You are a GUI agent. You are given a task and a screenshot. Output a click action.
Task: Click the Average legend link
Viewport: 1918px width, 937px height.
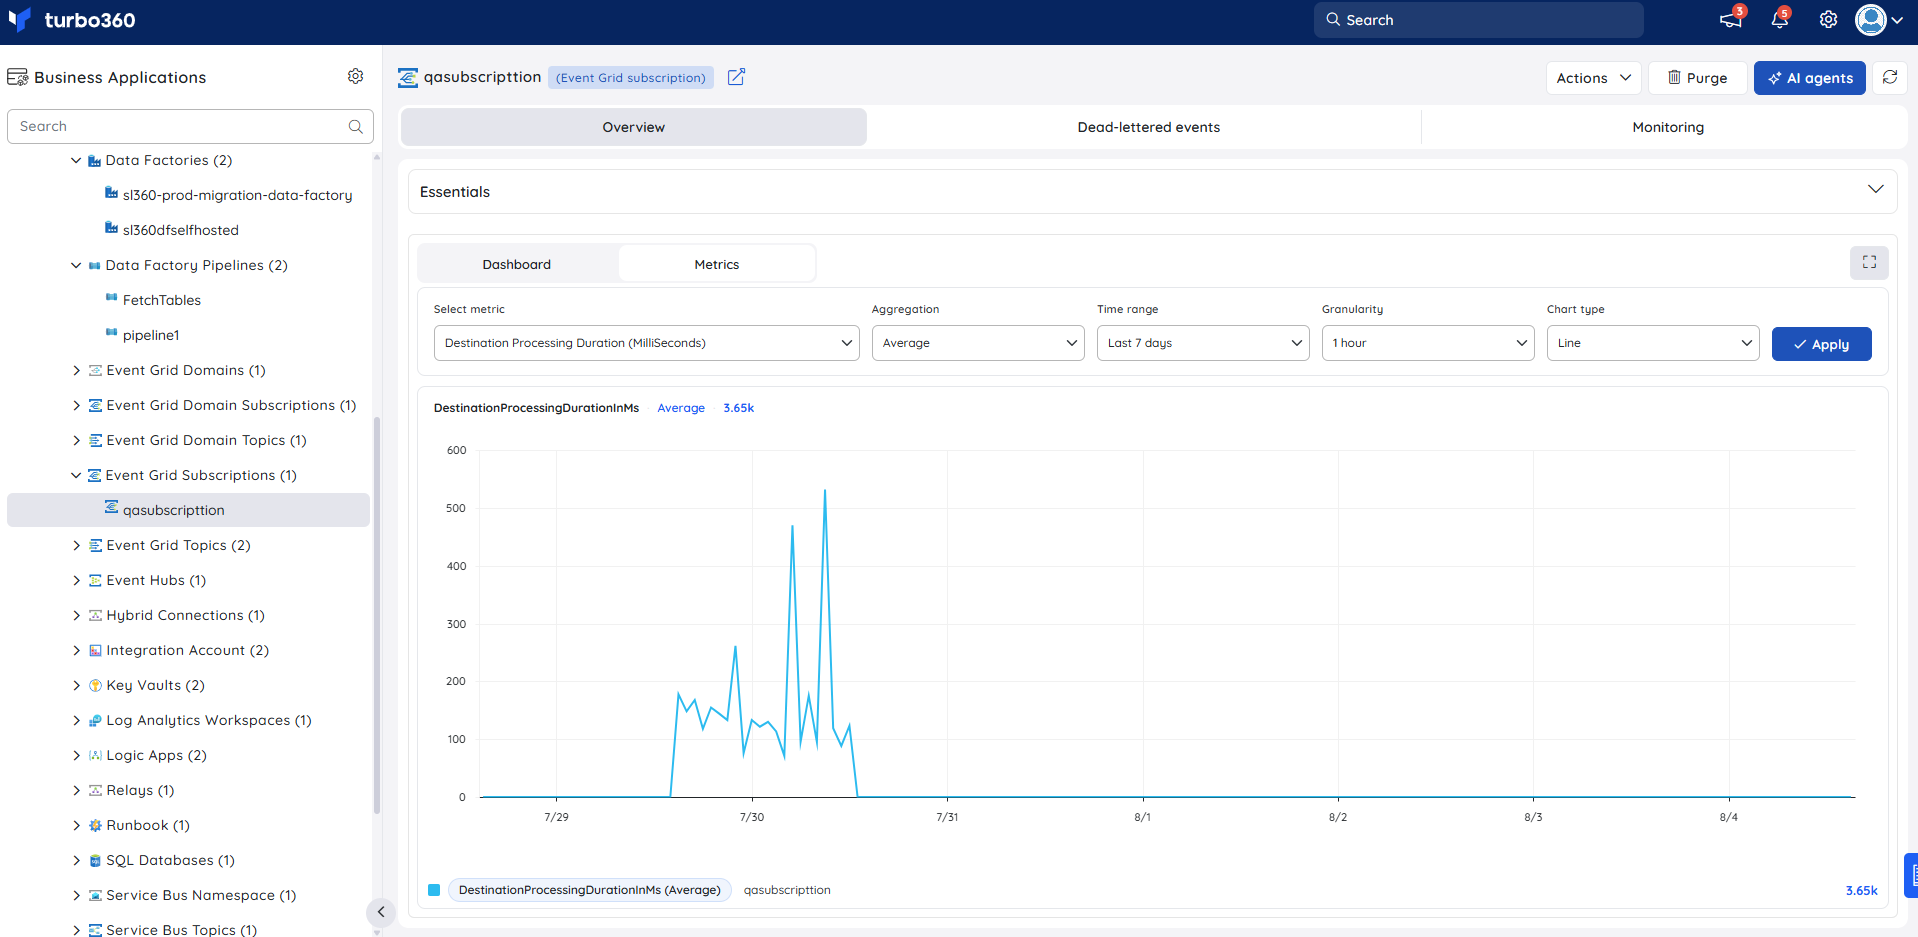(681, 408)
